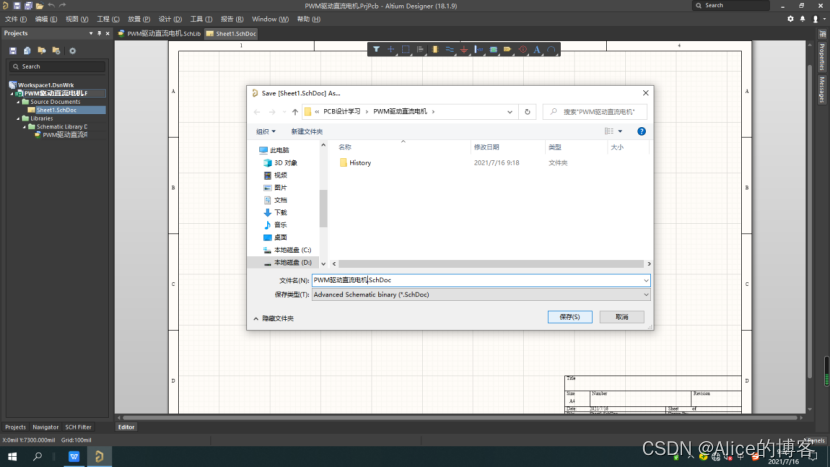Switch to the Navigator panel tab
Viewport: 831px width, 468px height.
pyautogui.click(x=46, y=427)
